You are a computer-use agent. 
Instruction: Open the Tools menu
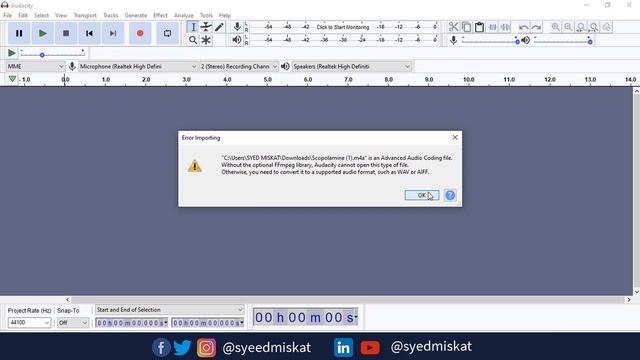point(206,15)
